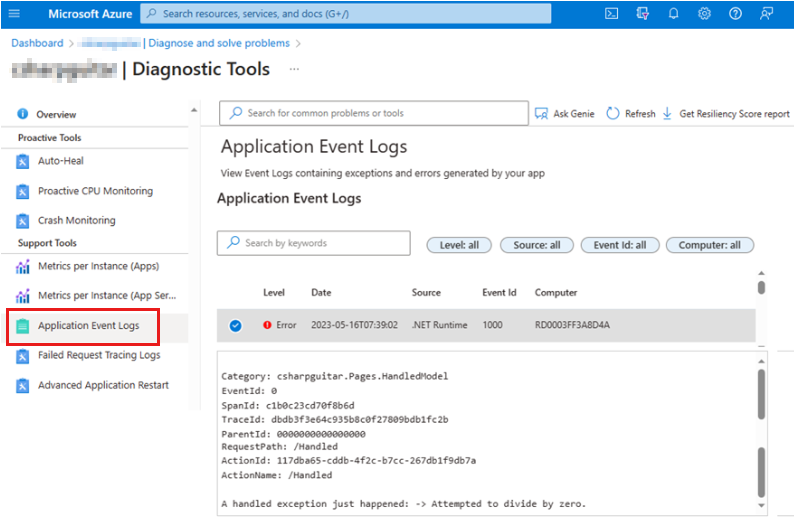Select Auto-Heal in the sidebar
Screen dimensions: 794x520
point(61,161)
